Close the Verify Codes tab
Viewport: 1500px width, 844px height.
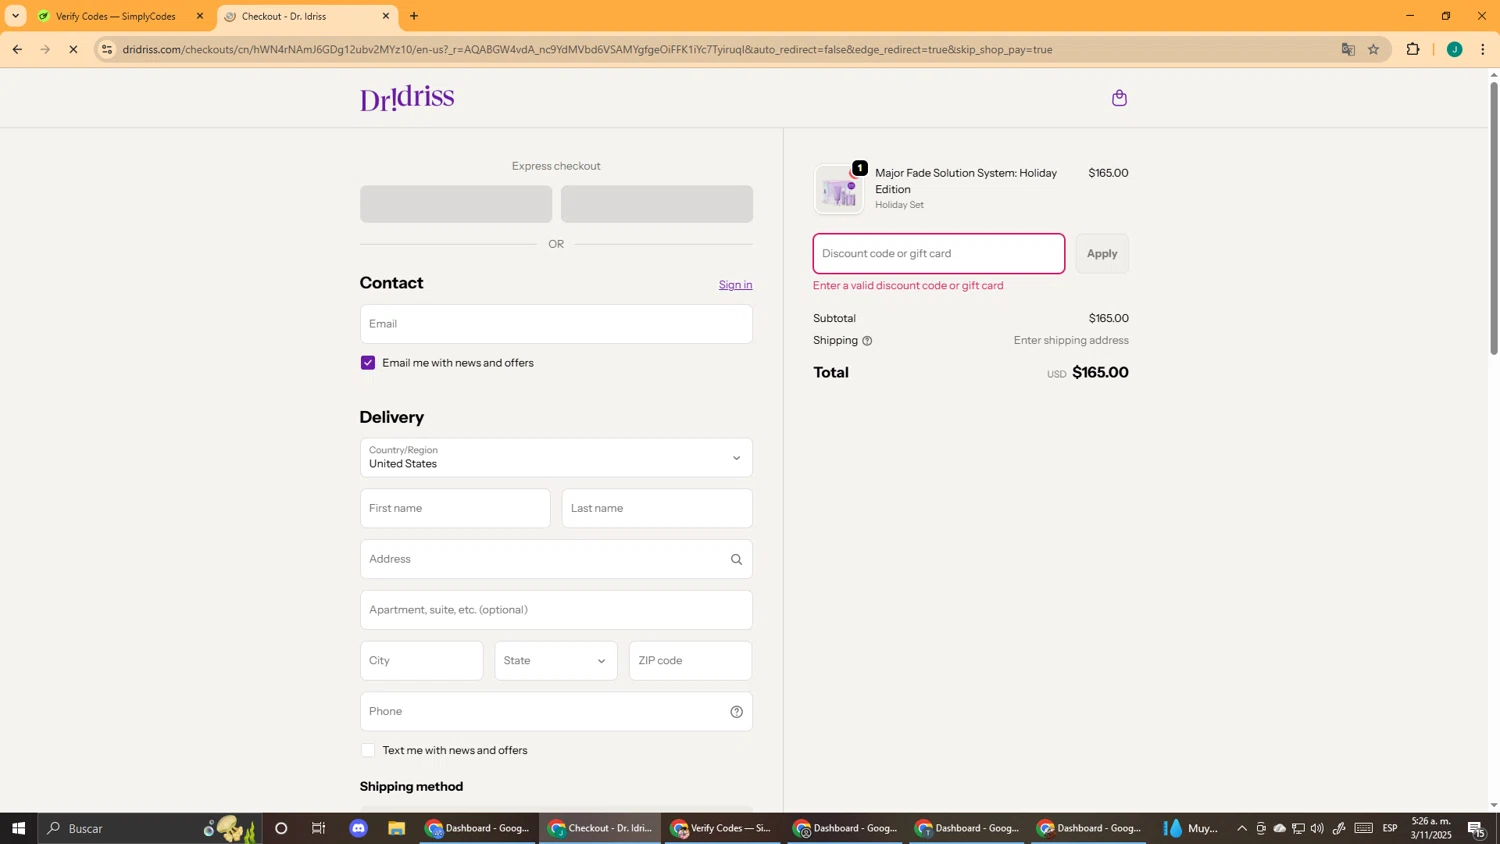coord(200,16)
